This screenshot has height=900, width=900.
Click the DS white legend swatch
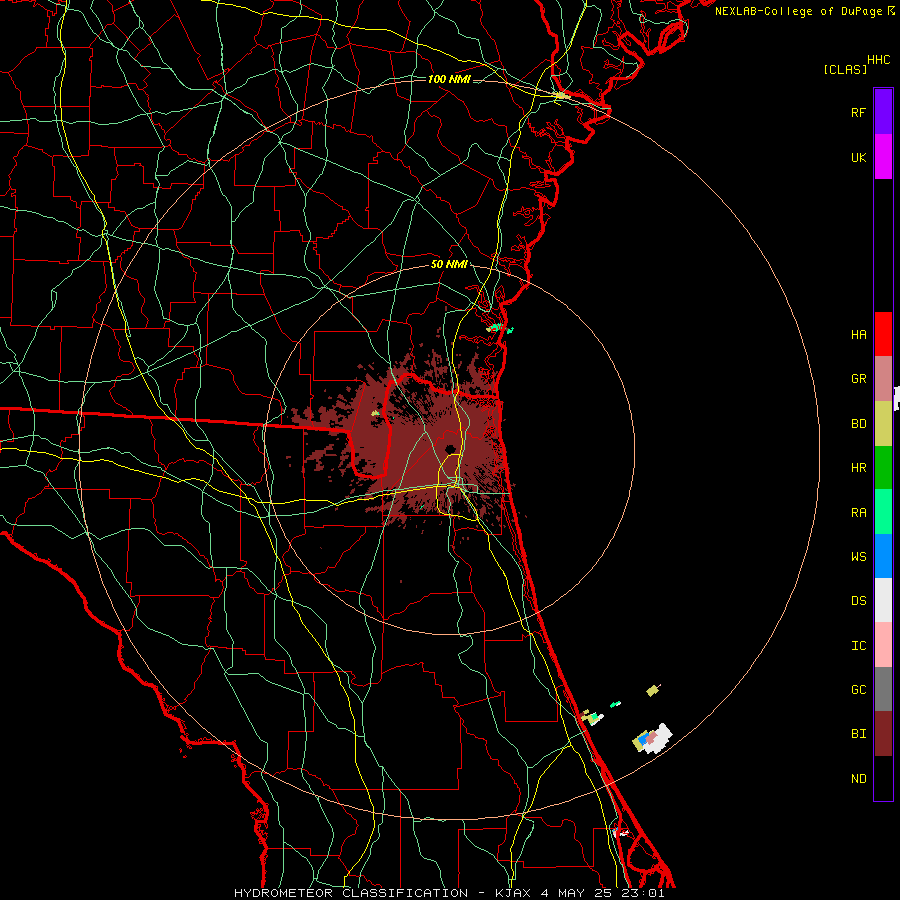point(883,600)
